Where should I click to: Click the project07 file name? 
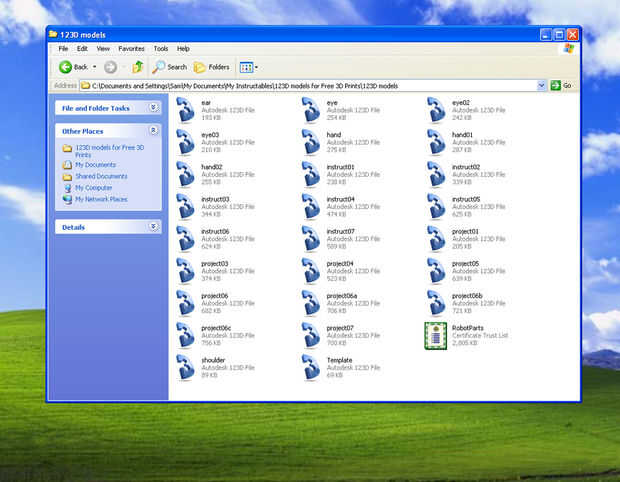tap(340, 328)
